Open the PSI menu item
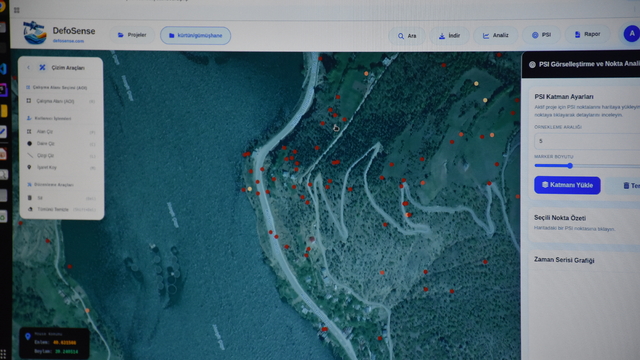This screenshot has width=640, height=360. [x=541, y=35]
